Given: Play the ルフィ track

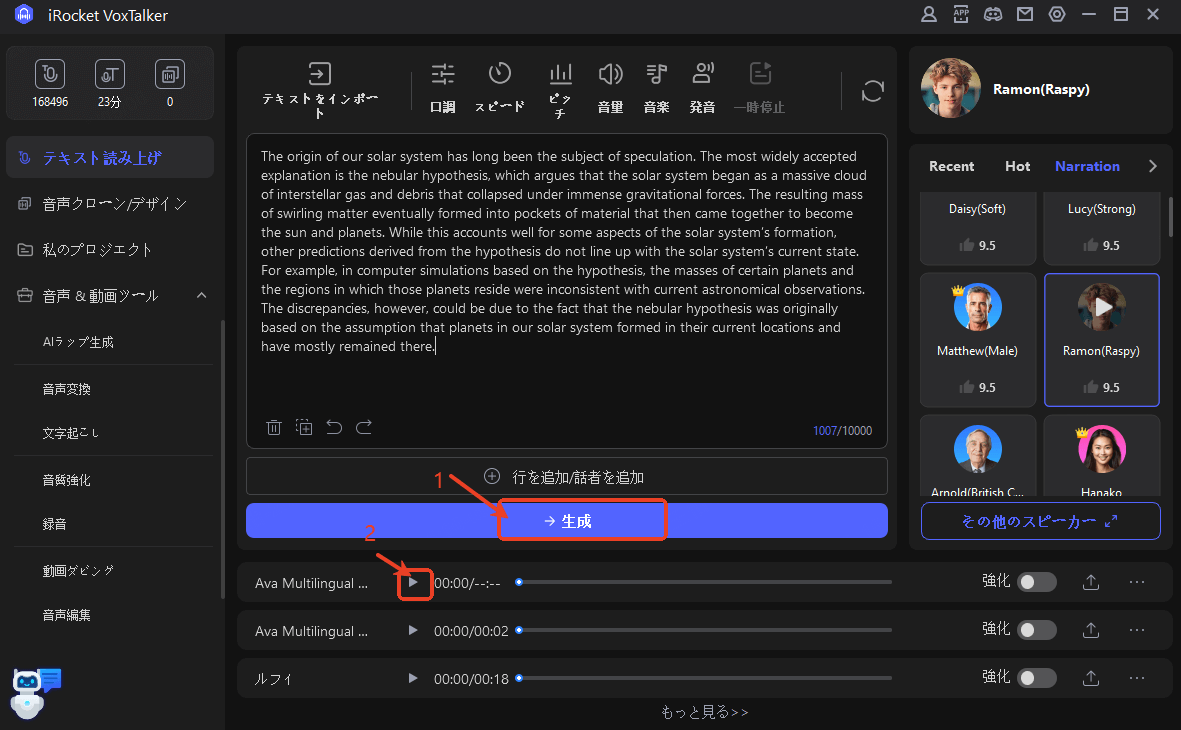Looking at the screenshot, I should (413, 679).
